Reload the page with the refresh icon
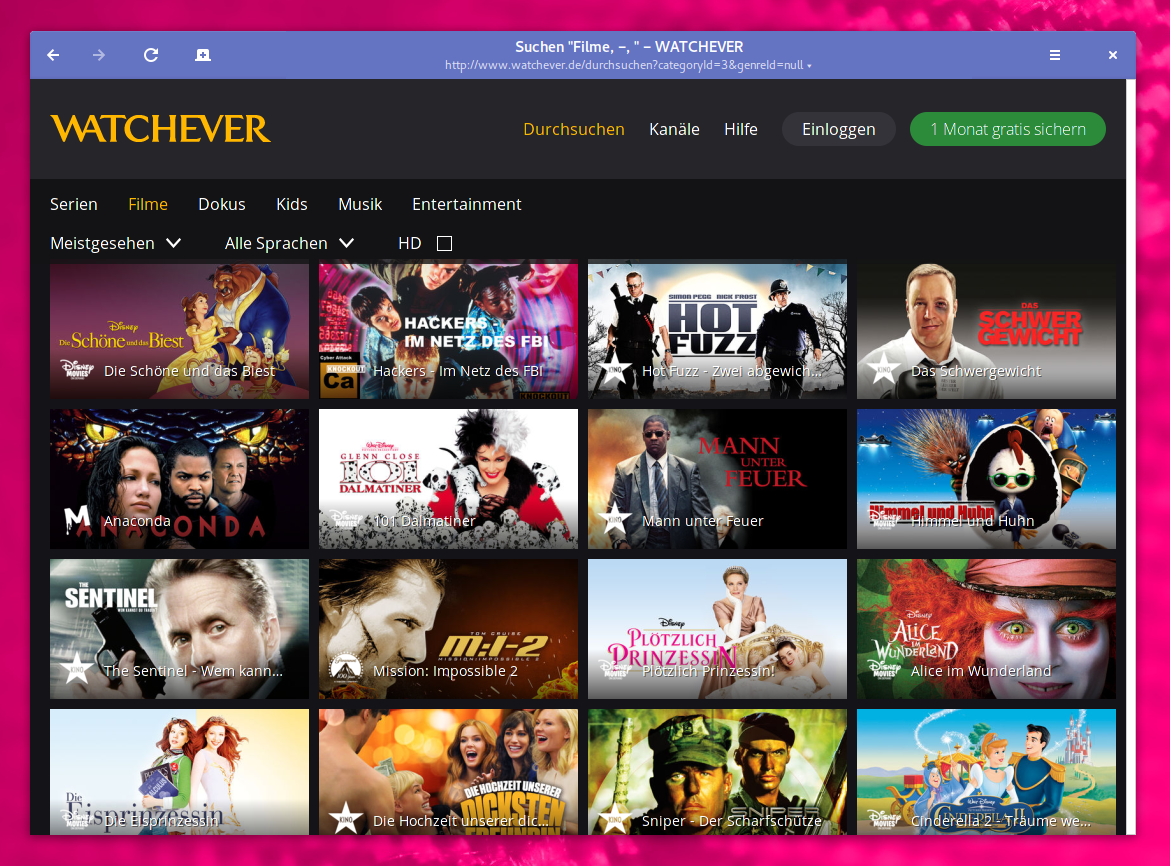The height and width of the screenshot is (866, 1170). [151, 55]
